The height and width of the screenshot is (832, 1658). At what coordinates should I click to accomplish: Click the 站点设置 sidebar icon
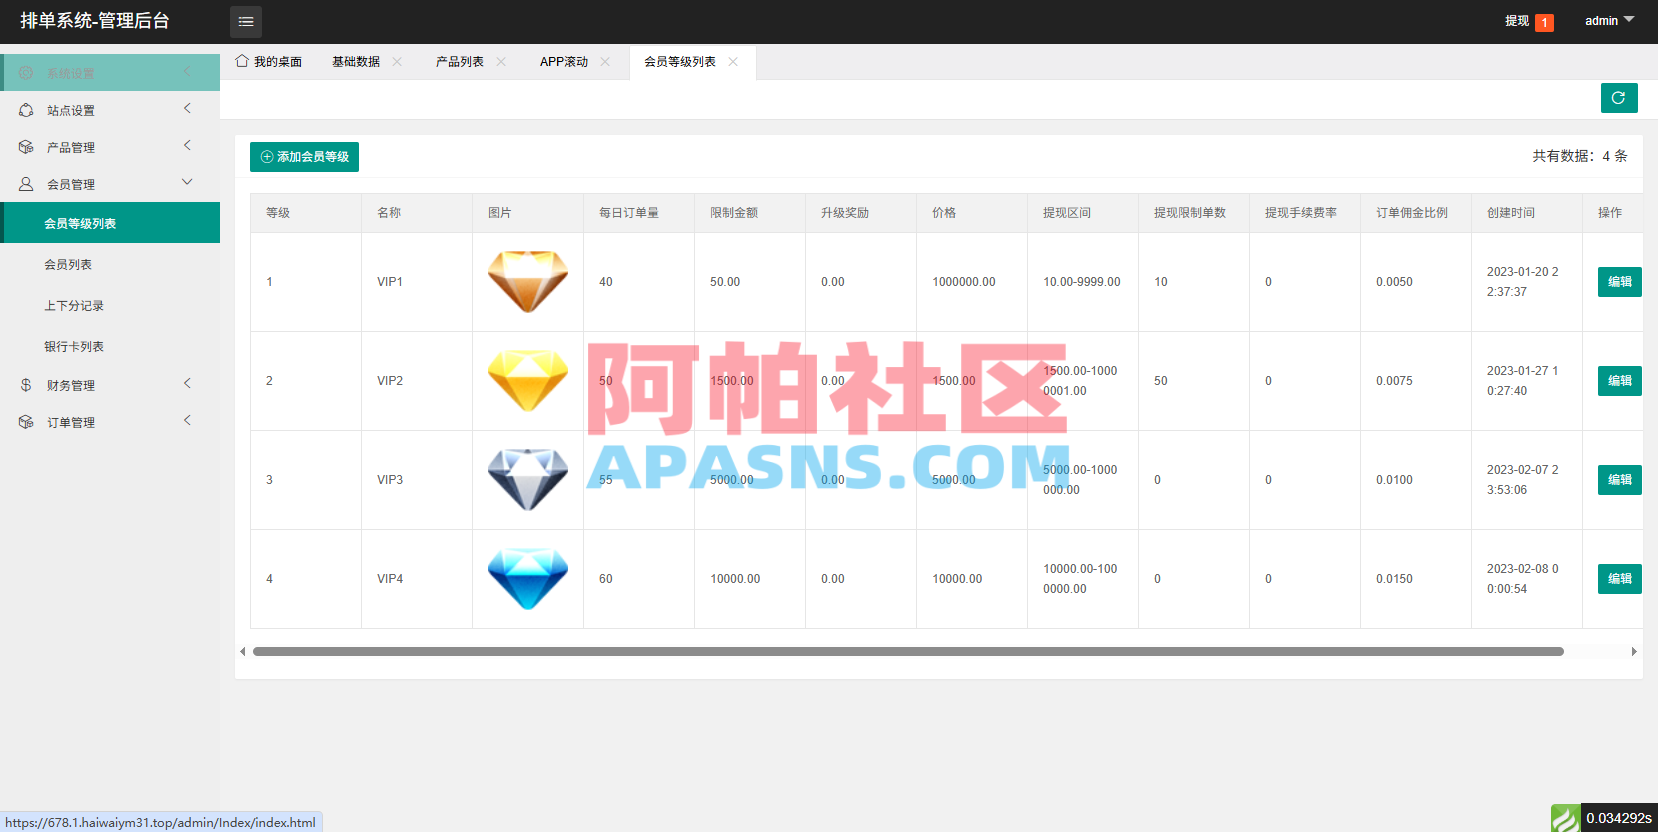pos(26,110)
